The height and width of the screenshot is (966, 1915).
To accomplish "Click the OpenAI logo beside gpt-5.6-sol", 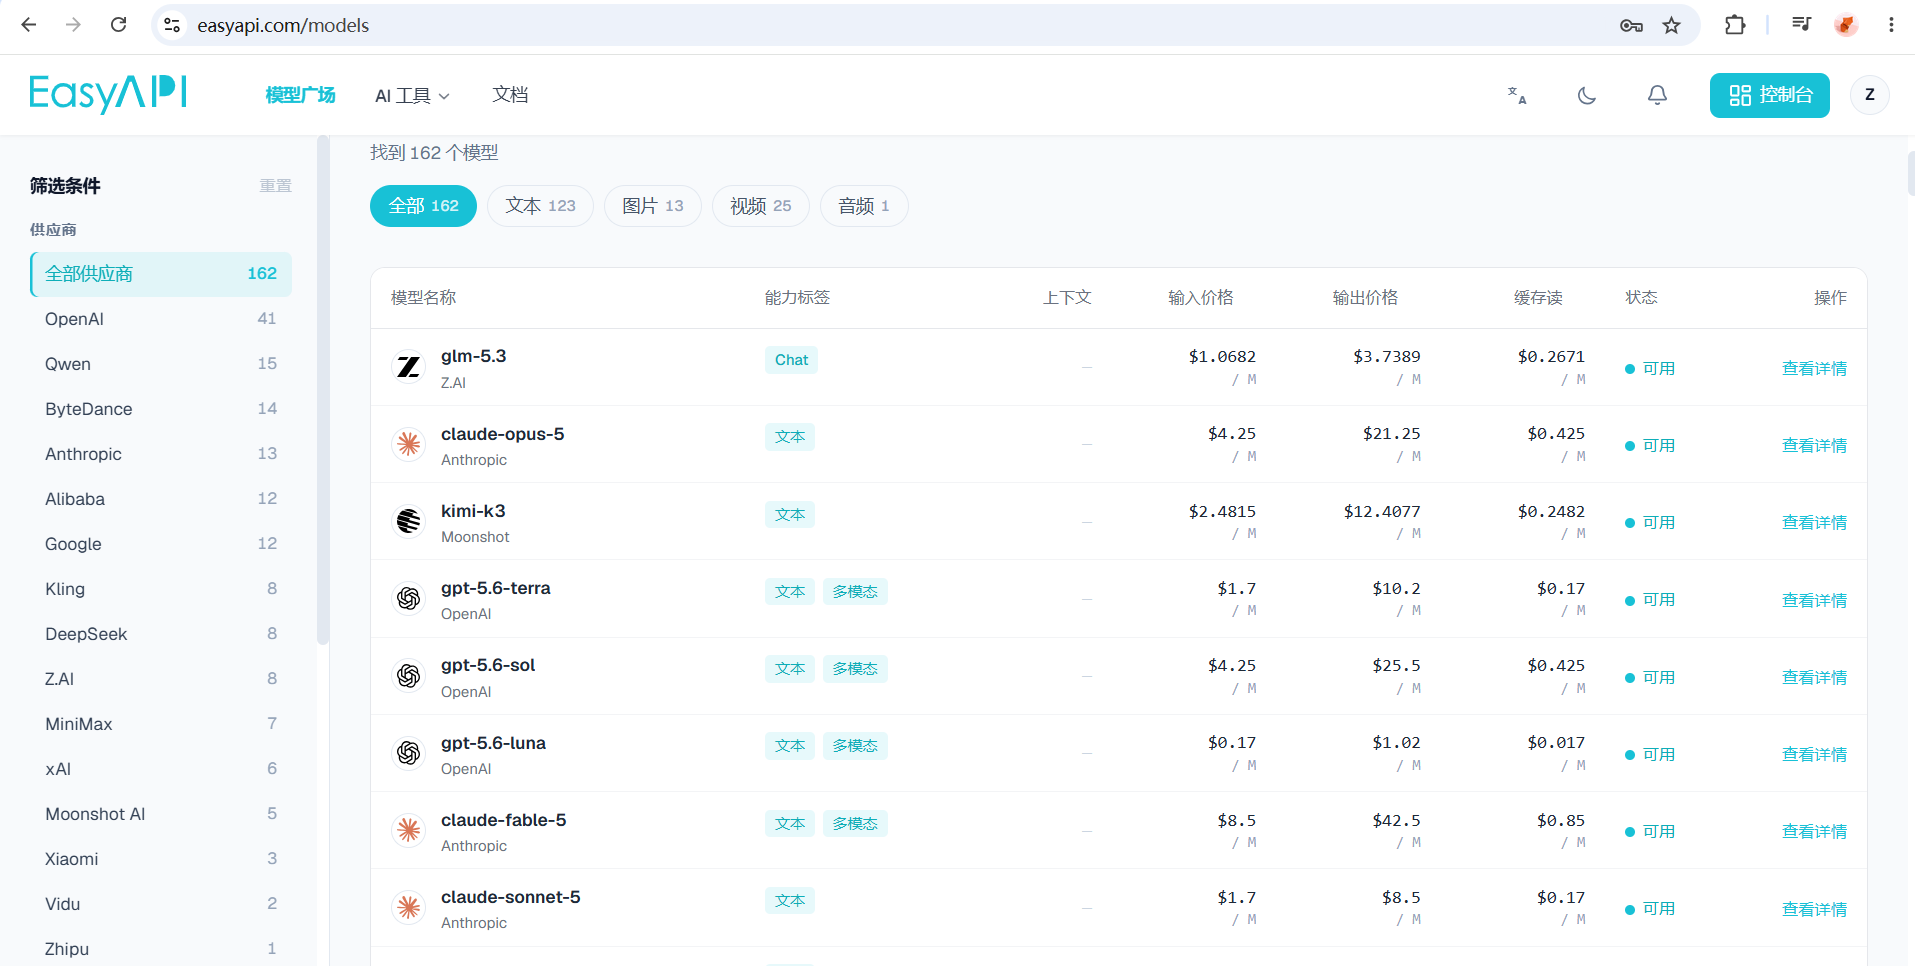I will (408, 676).
